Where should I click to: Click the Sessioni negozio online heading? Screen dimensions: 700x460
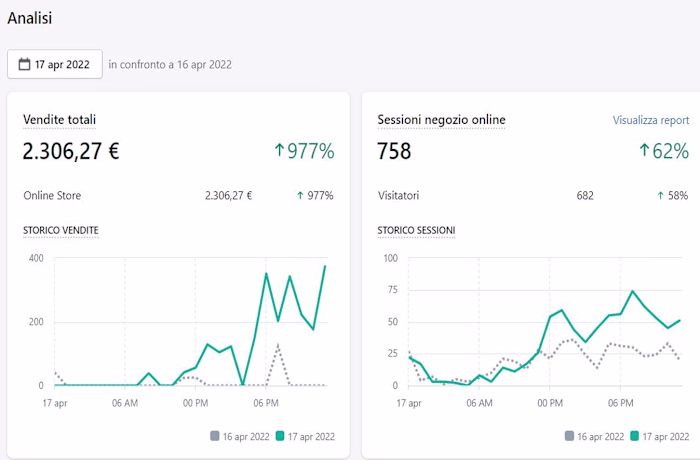441,120
